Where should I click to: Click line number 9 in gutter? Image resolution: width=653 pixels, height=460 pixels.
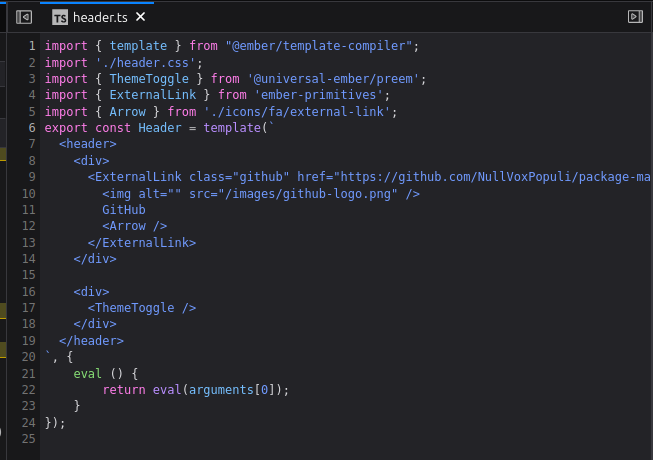click(32, 177)
